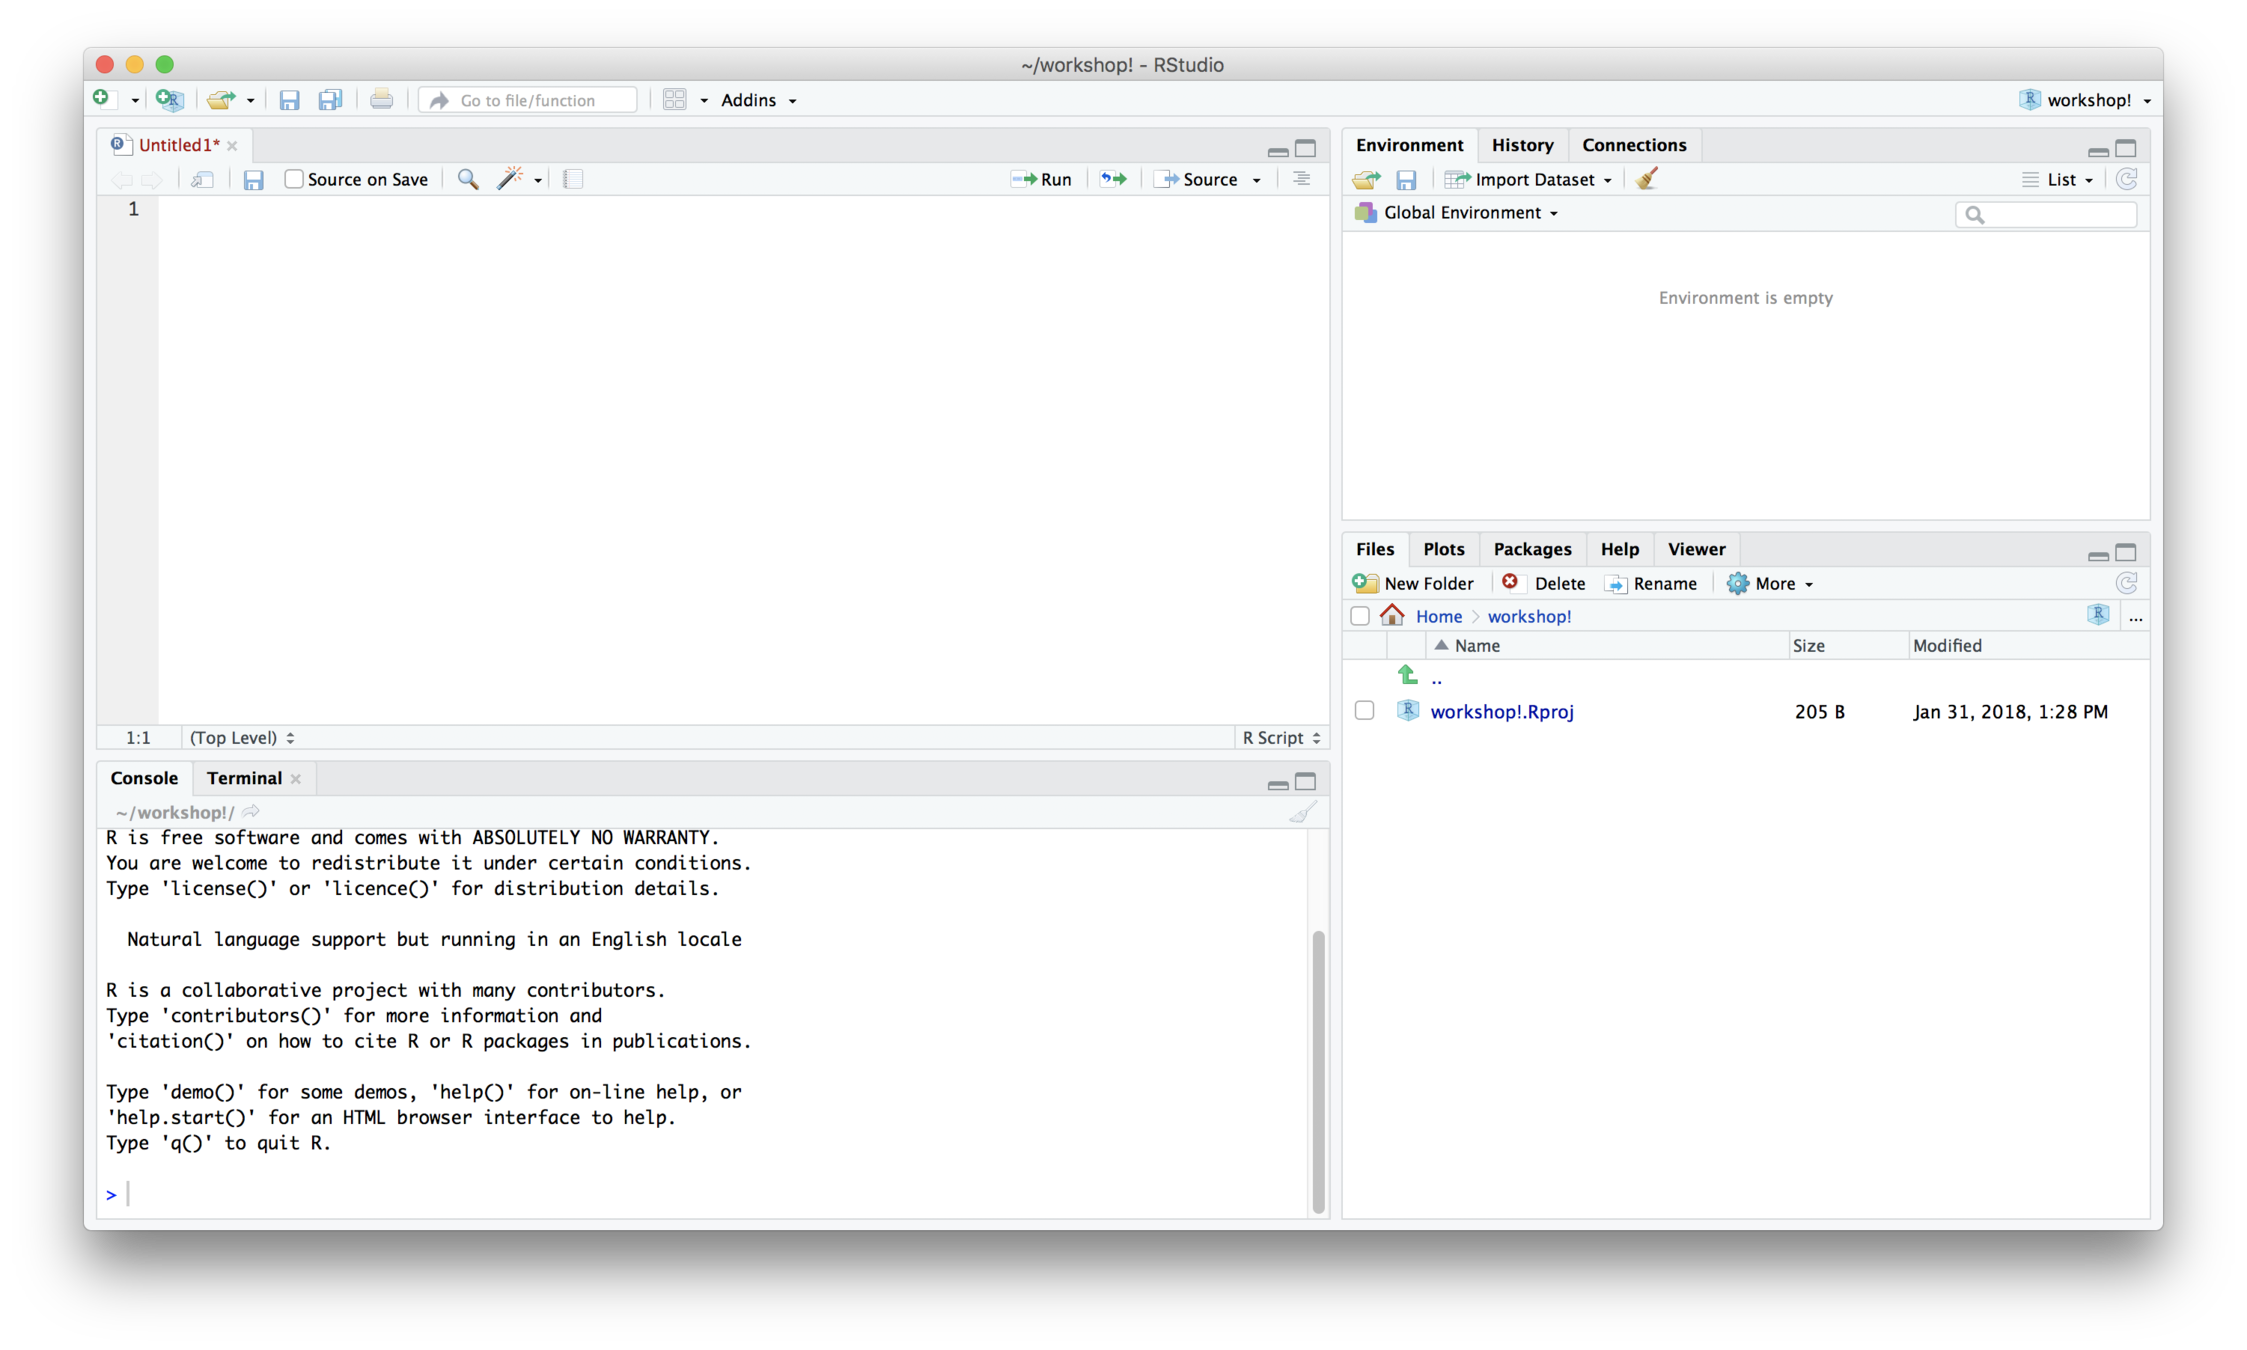Open the Packages tab
This screenshot has height=1350, width=2247.
point(1531,549)
